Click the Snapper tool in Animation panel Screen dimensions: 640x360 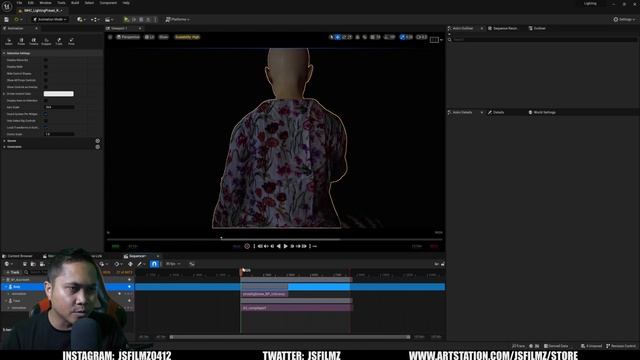click(x=46, y=41)
